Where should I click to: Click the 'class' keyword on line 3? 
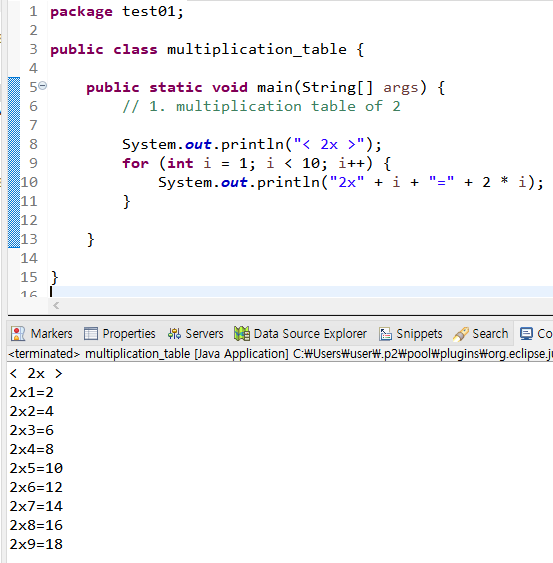click(135, 49)
